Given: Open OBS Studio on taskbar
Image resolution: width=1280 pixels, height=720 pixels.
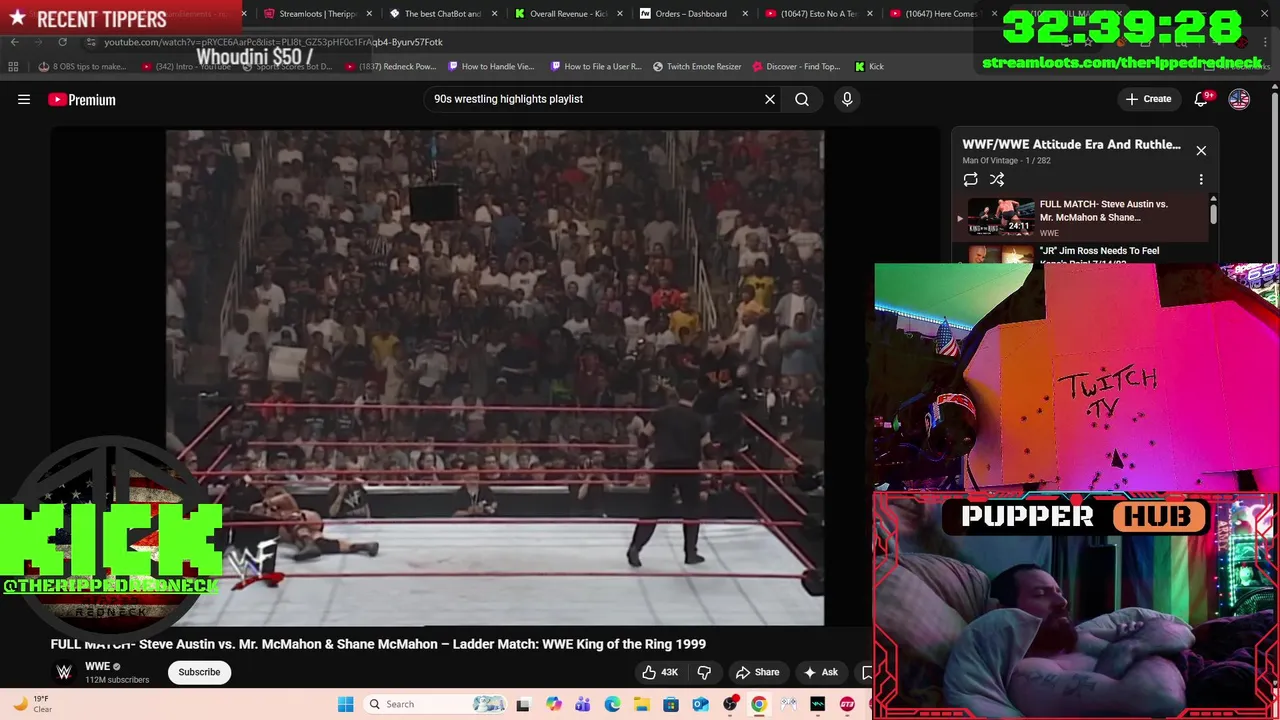Looking at the screenshot, I should (730, 704).
